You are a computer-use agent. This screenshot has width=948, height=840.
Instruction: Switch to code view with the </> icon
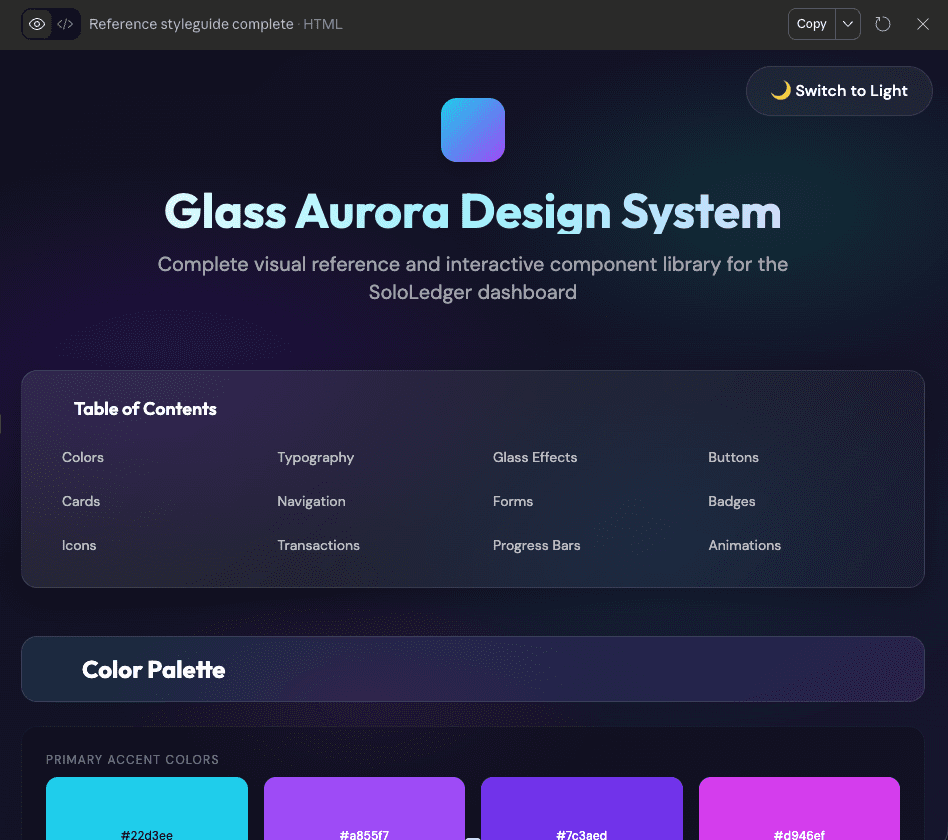(x=66, y=23)
